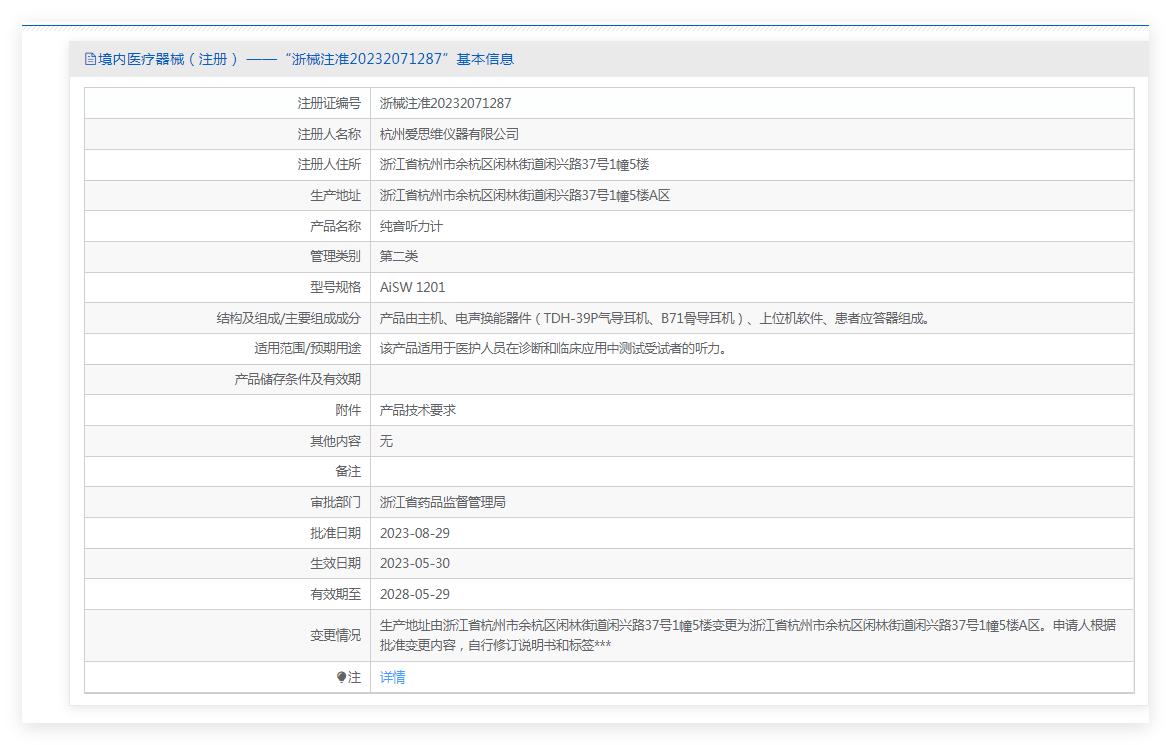Click the 结构及组成/主要组成成分 label
The image size is (1171, 745).
(x=288, y=319)
